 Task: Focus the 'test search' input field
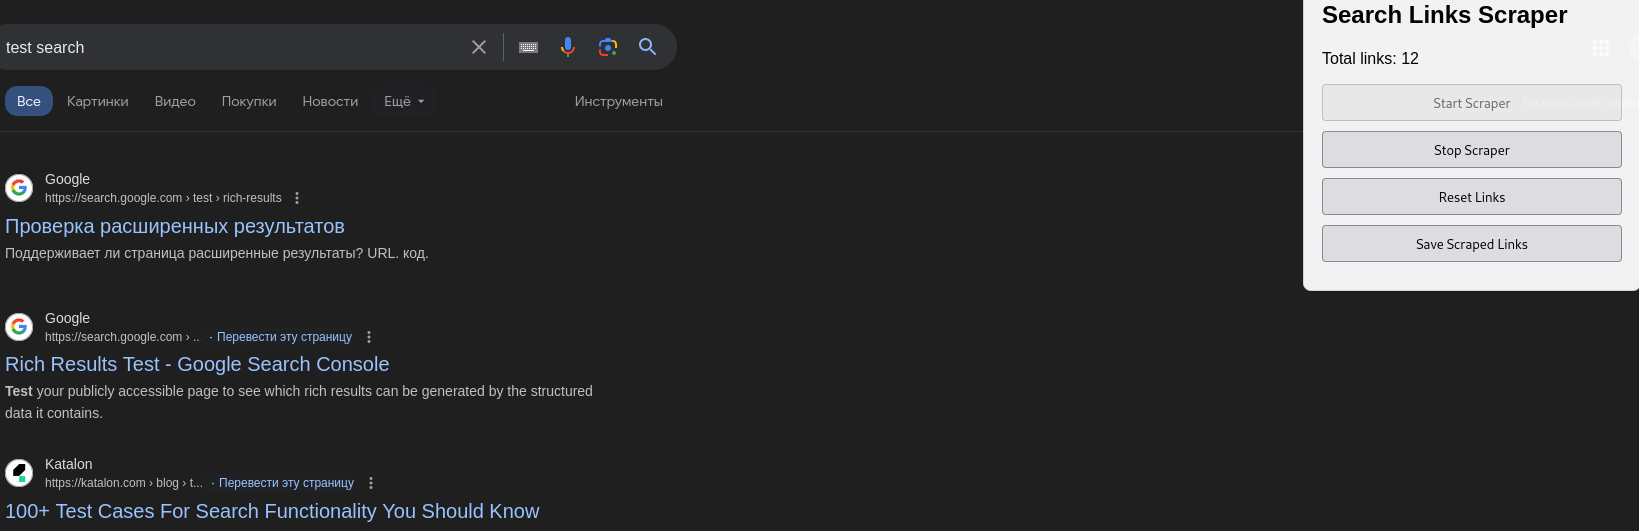pyautogui.click(x=230, y=47)
